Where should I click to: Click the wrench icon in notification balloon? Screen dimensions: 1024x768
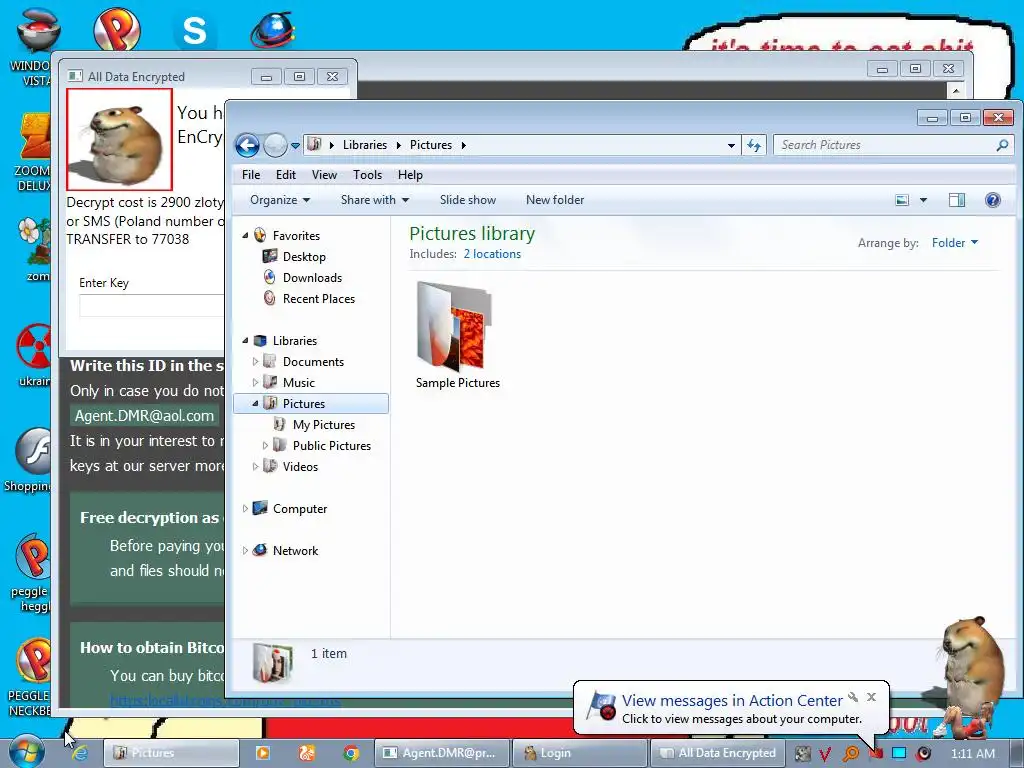[853, 697]
